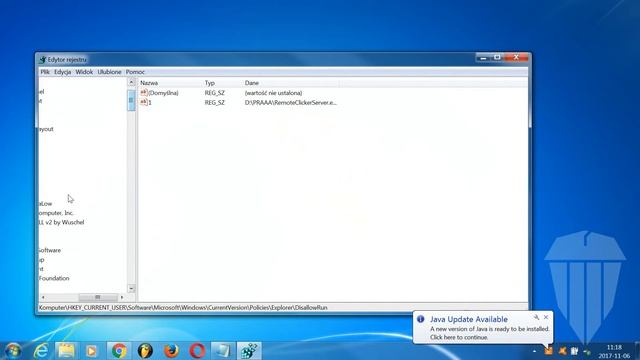Click tree scrollbar down arrow

pos(131,288)
